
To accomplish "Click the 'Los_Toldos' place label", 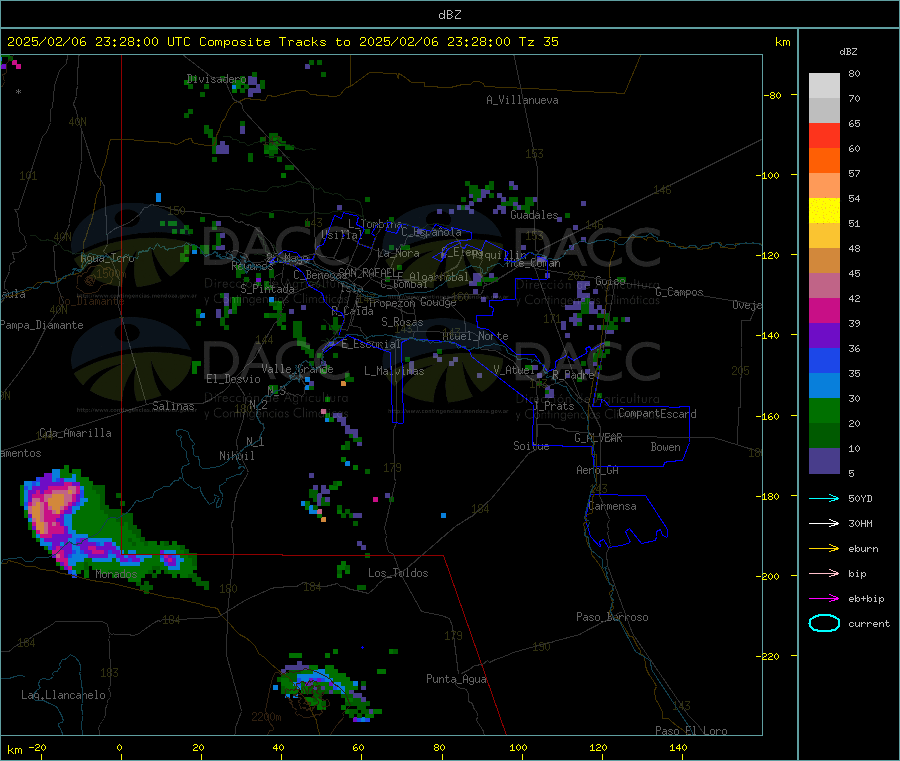I will click(x=398, y=573).
